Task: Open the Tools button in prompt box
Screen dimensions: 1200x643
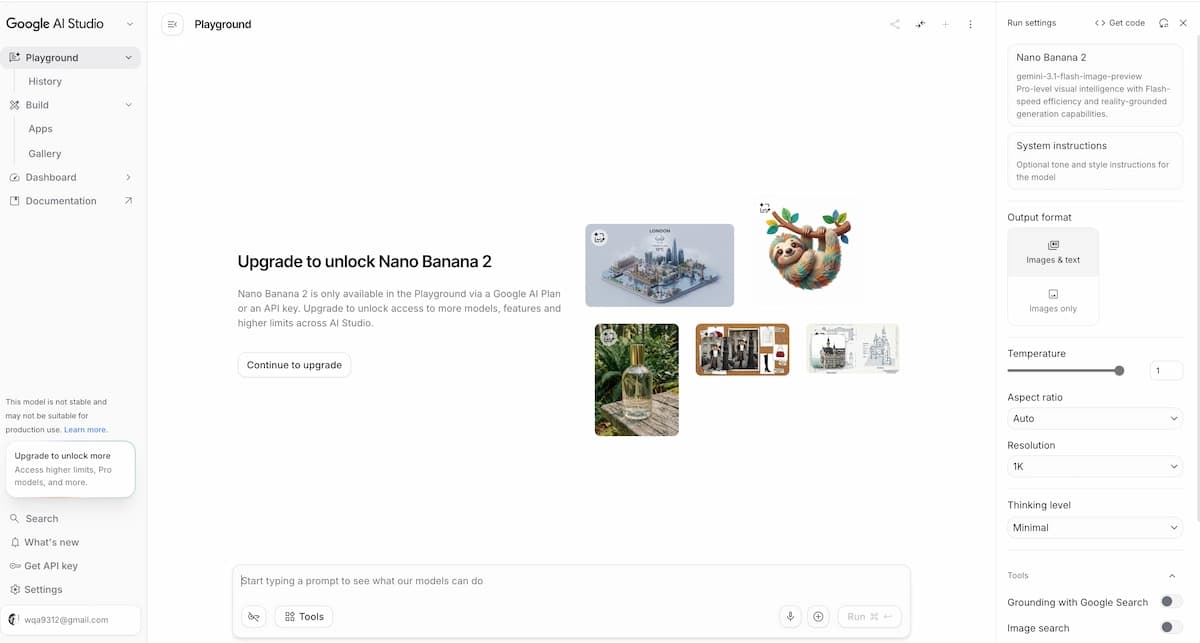Action: point(304,617)
